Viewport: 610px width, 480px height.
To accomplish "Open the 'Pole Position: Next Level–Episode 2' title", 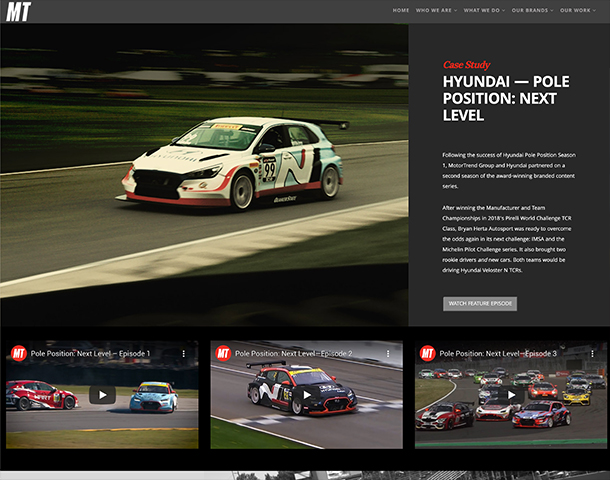I will point(294,354).
